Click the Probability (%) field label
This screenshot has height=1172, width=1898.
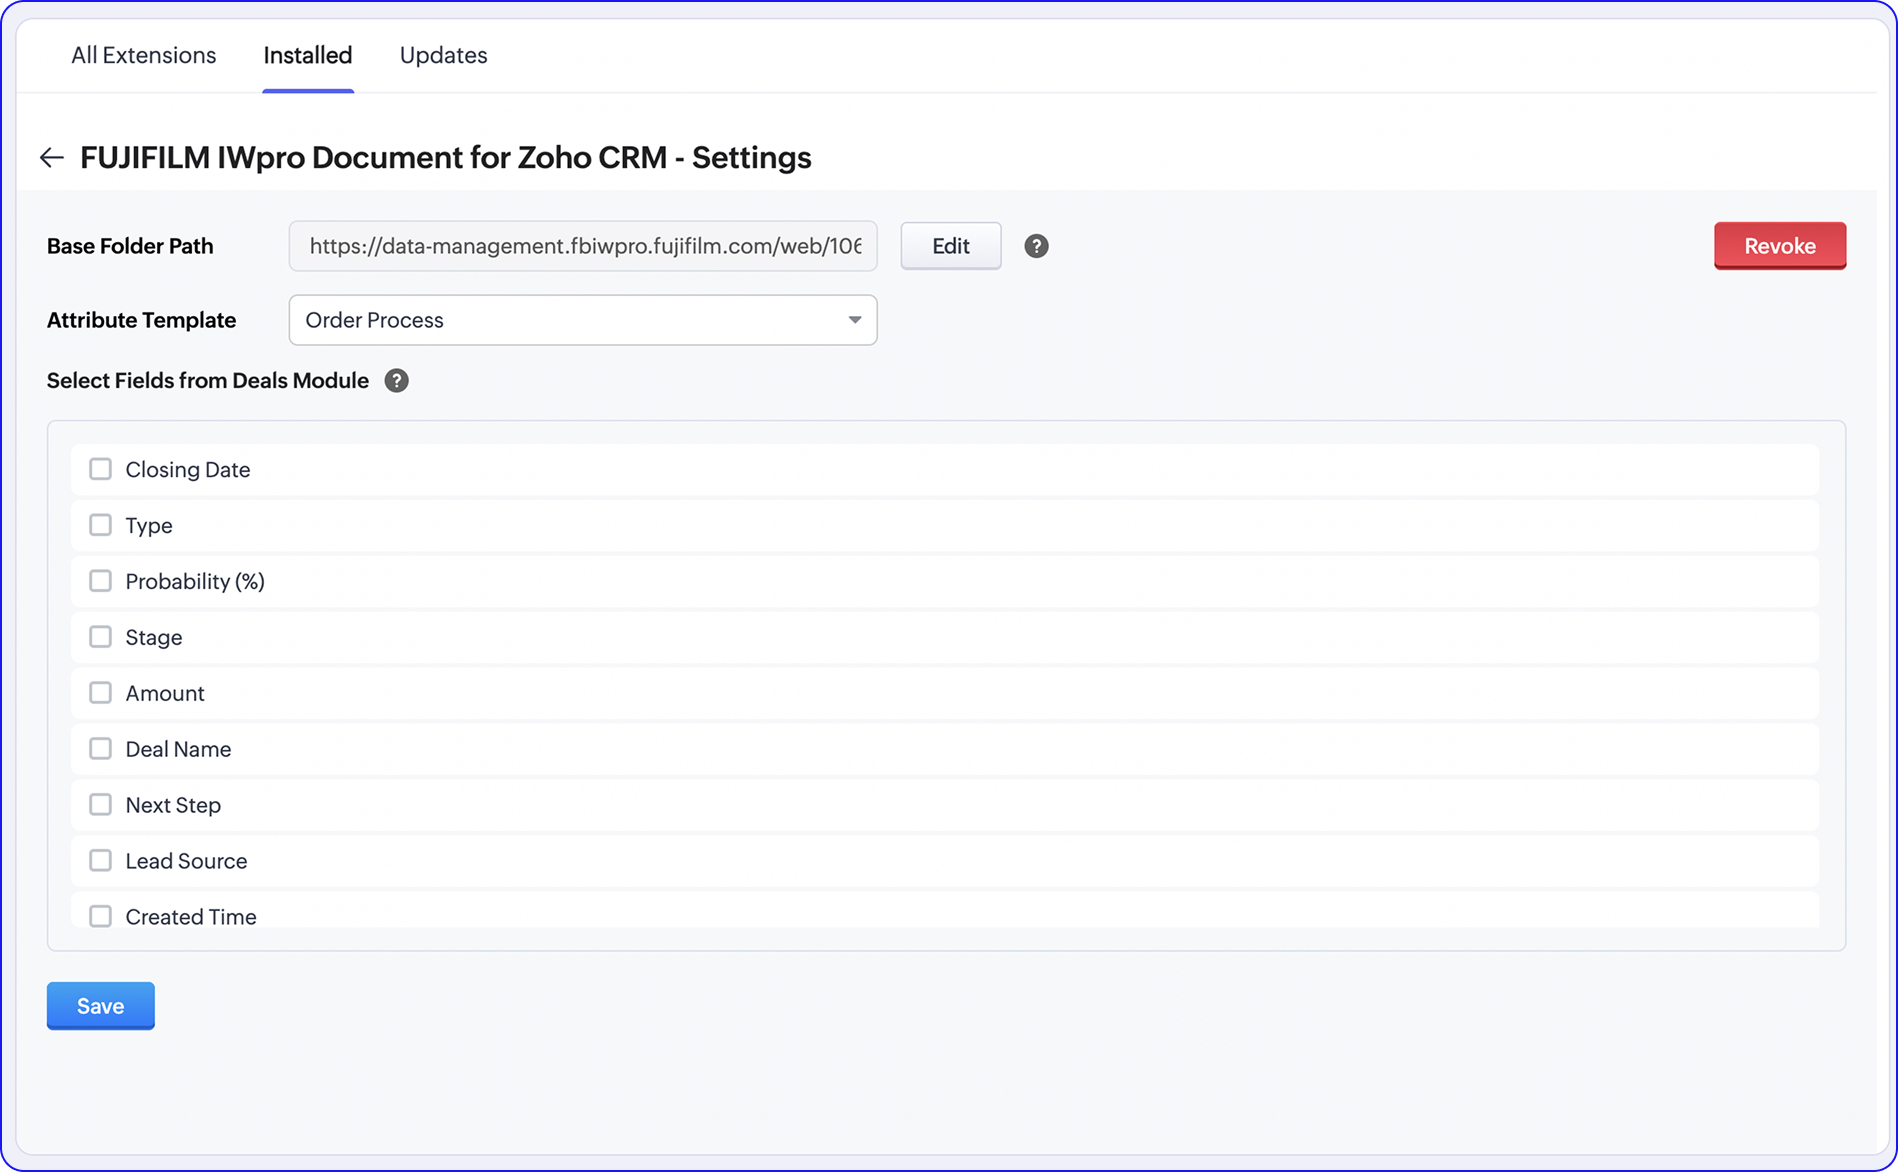click(195, 582)
